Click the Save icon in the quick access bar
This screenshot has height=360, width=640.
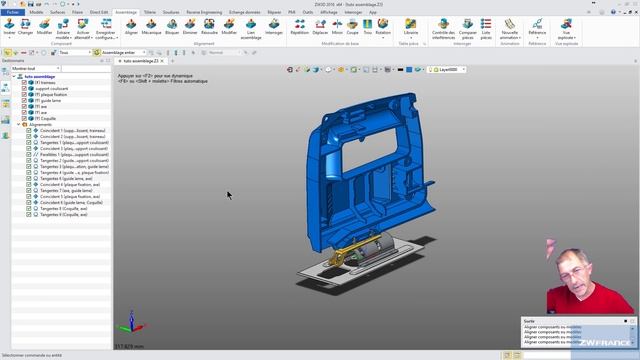[x=31, y=4]
